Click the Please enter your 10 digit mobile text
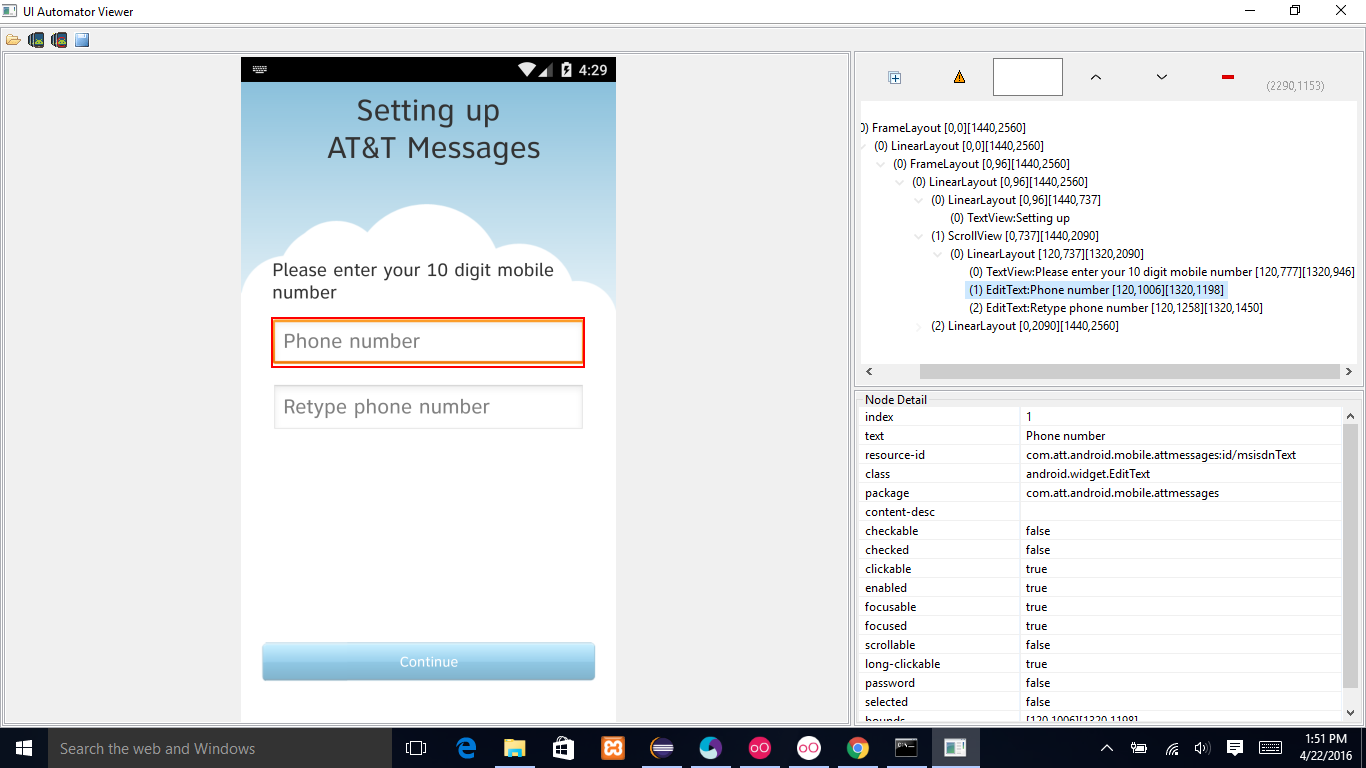The image size is (1366, 768). [x=413, y=281]
